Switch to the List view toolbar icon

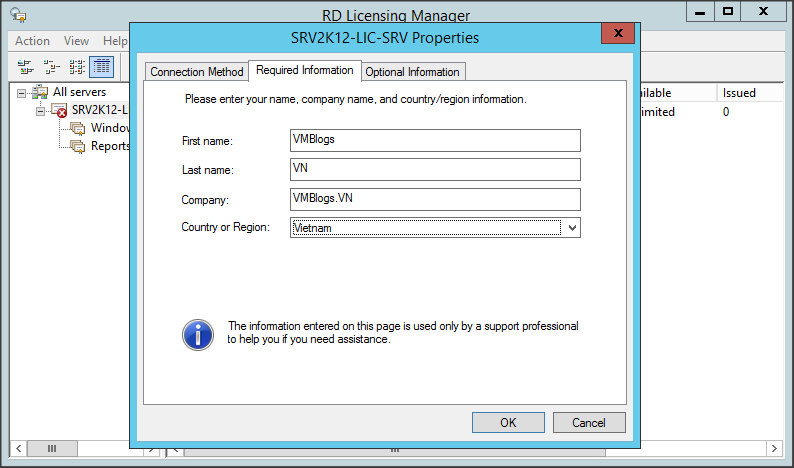click(x=76, y=67)
